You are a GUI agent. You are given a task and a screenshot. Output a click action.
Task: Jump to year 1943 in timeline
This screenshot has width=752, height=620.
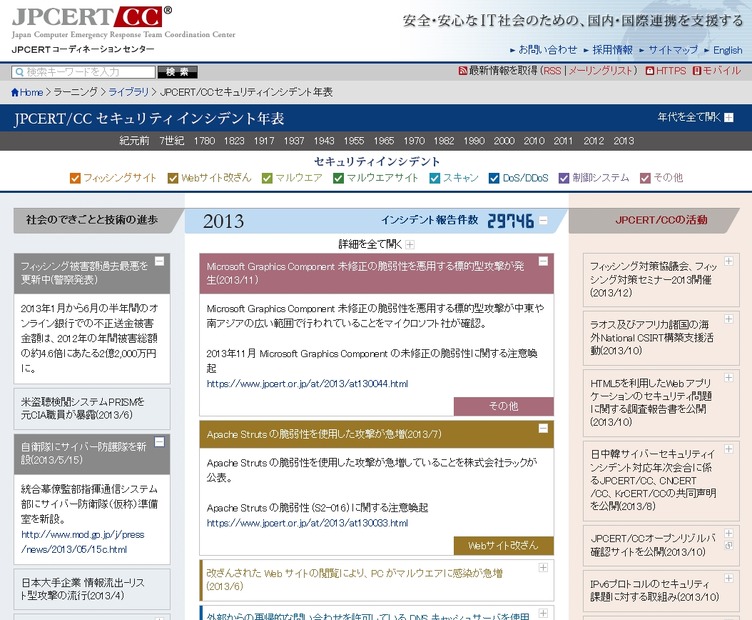point(324,141)
